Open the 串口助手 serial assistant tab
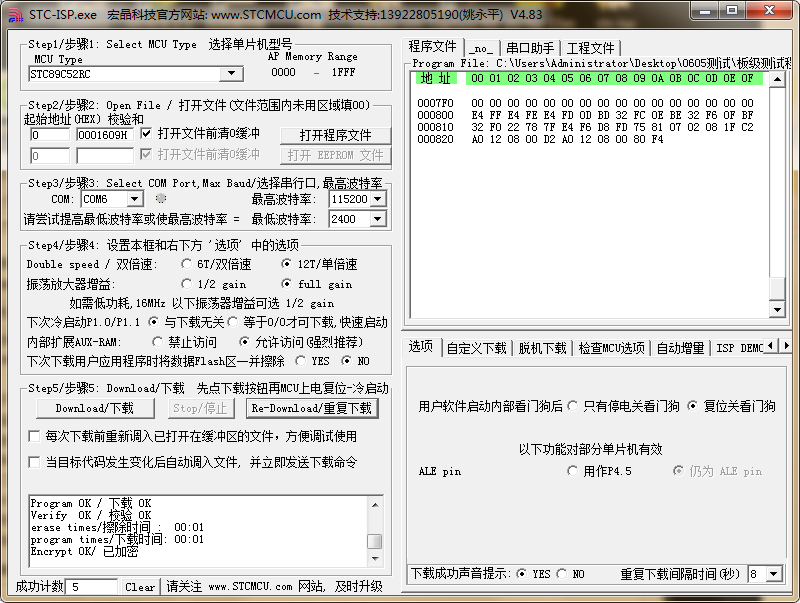The width and height of the screenshot is (800, 603). [530, 48]
